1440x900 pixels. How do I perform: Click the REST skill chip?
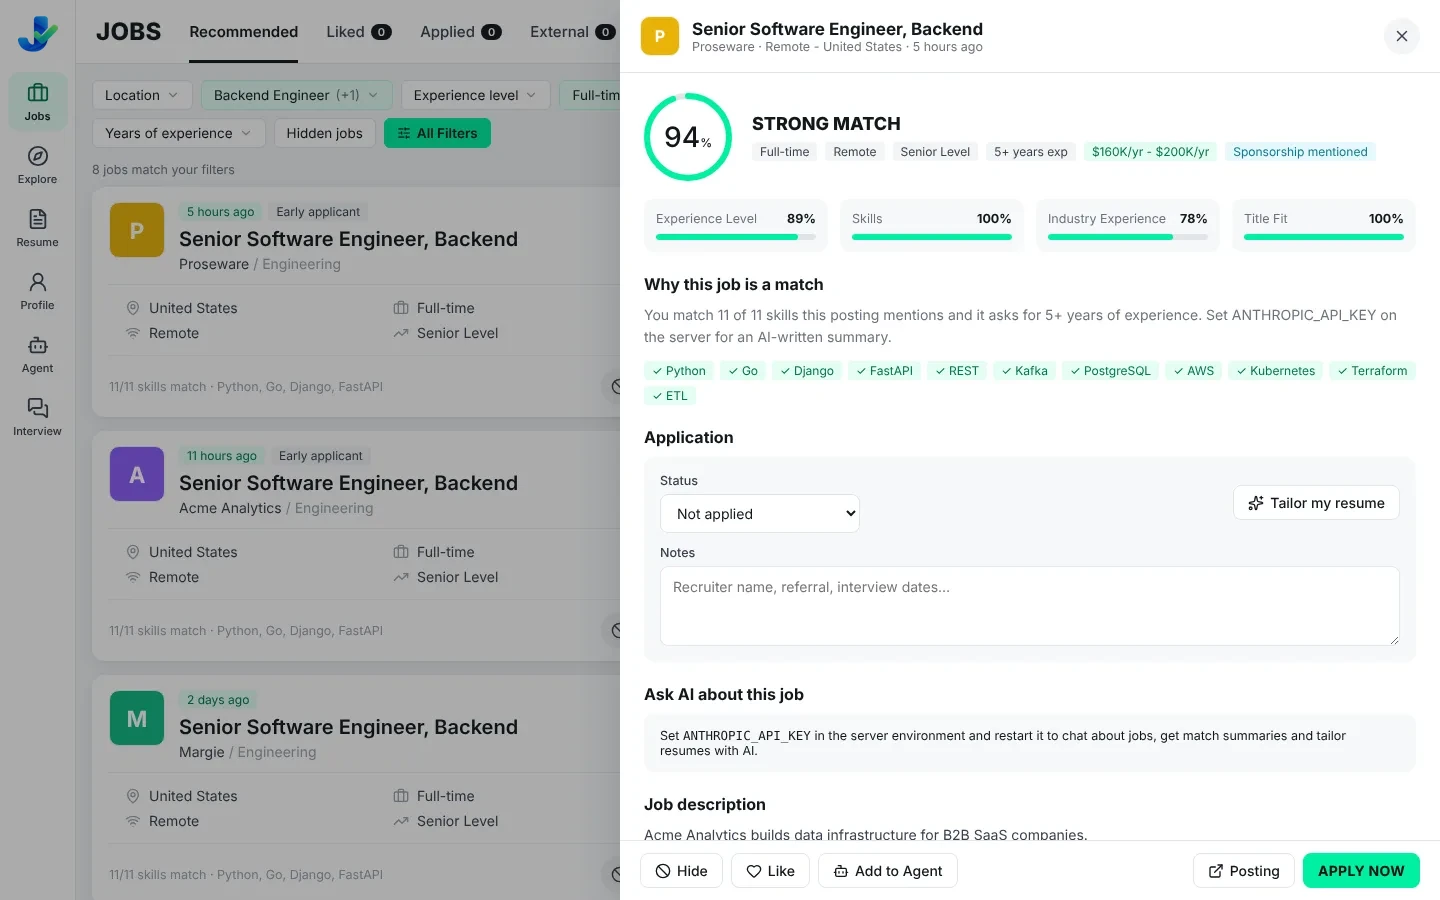click(x=957, y=371)
